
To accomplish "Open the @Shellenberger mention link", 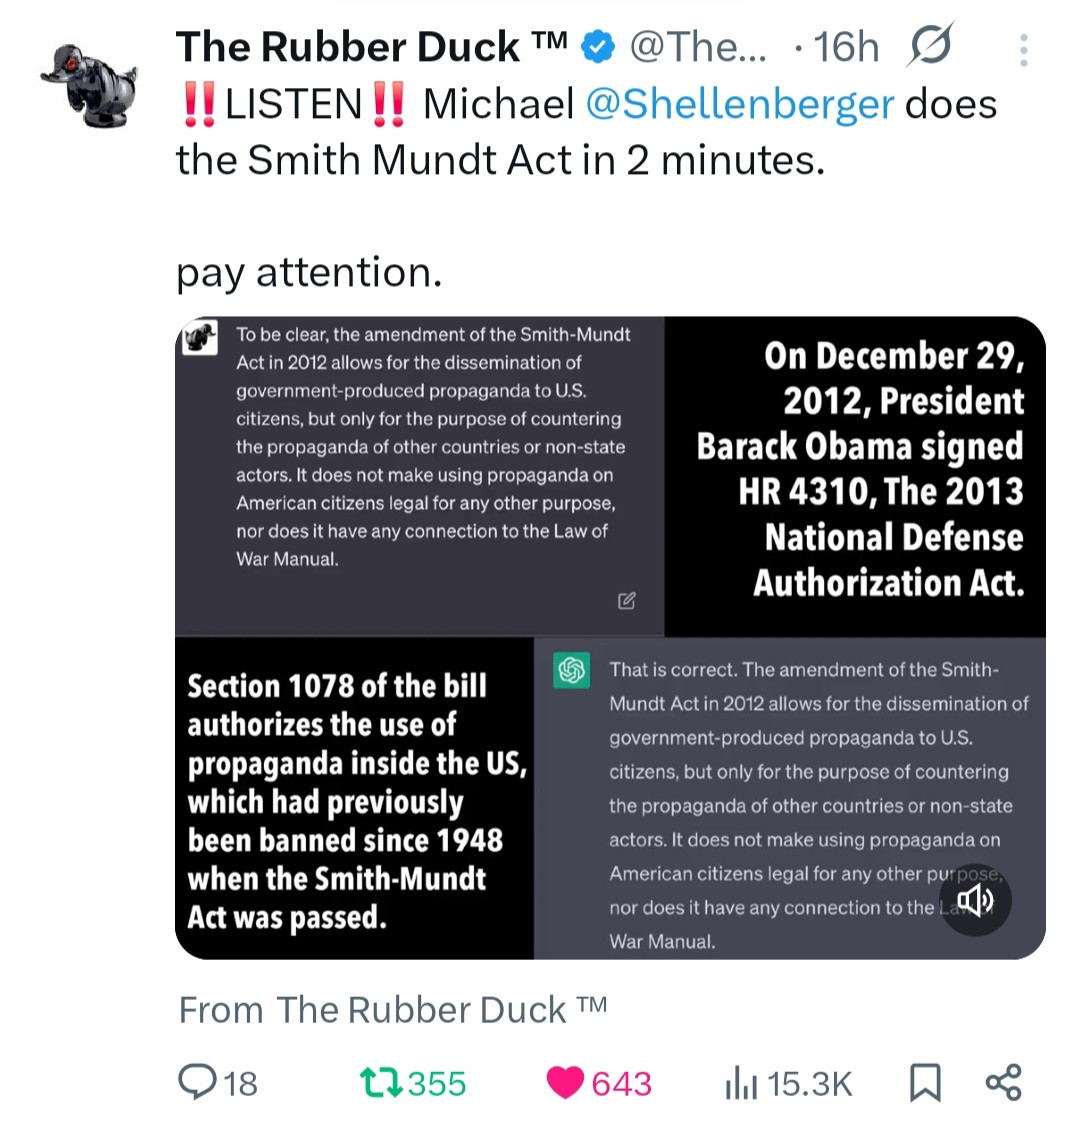I will [x=738, y=104].
